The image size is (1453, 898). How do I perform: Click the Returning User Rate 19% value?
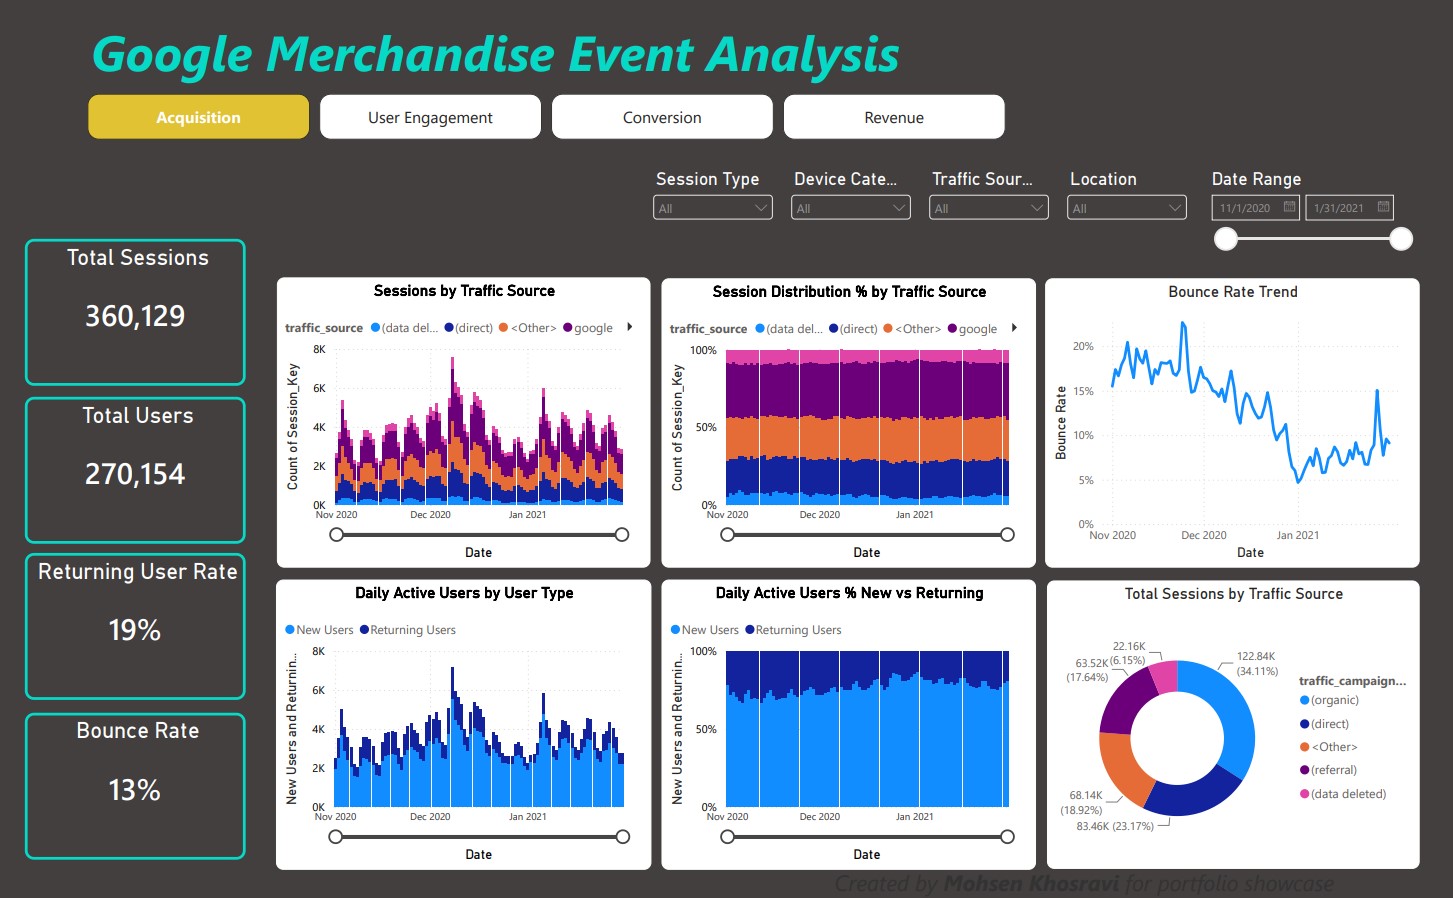pos(135,630)
